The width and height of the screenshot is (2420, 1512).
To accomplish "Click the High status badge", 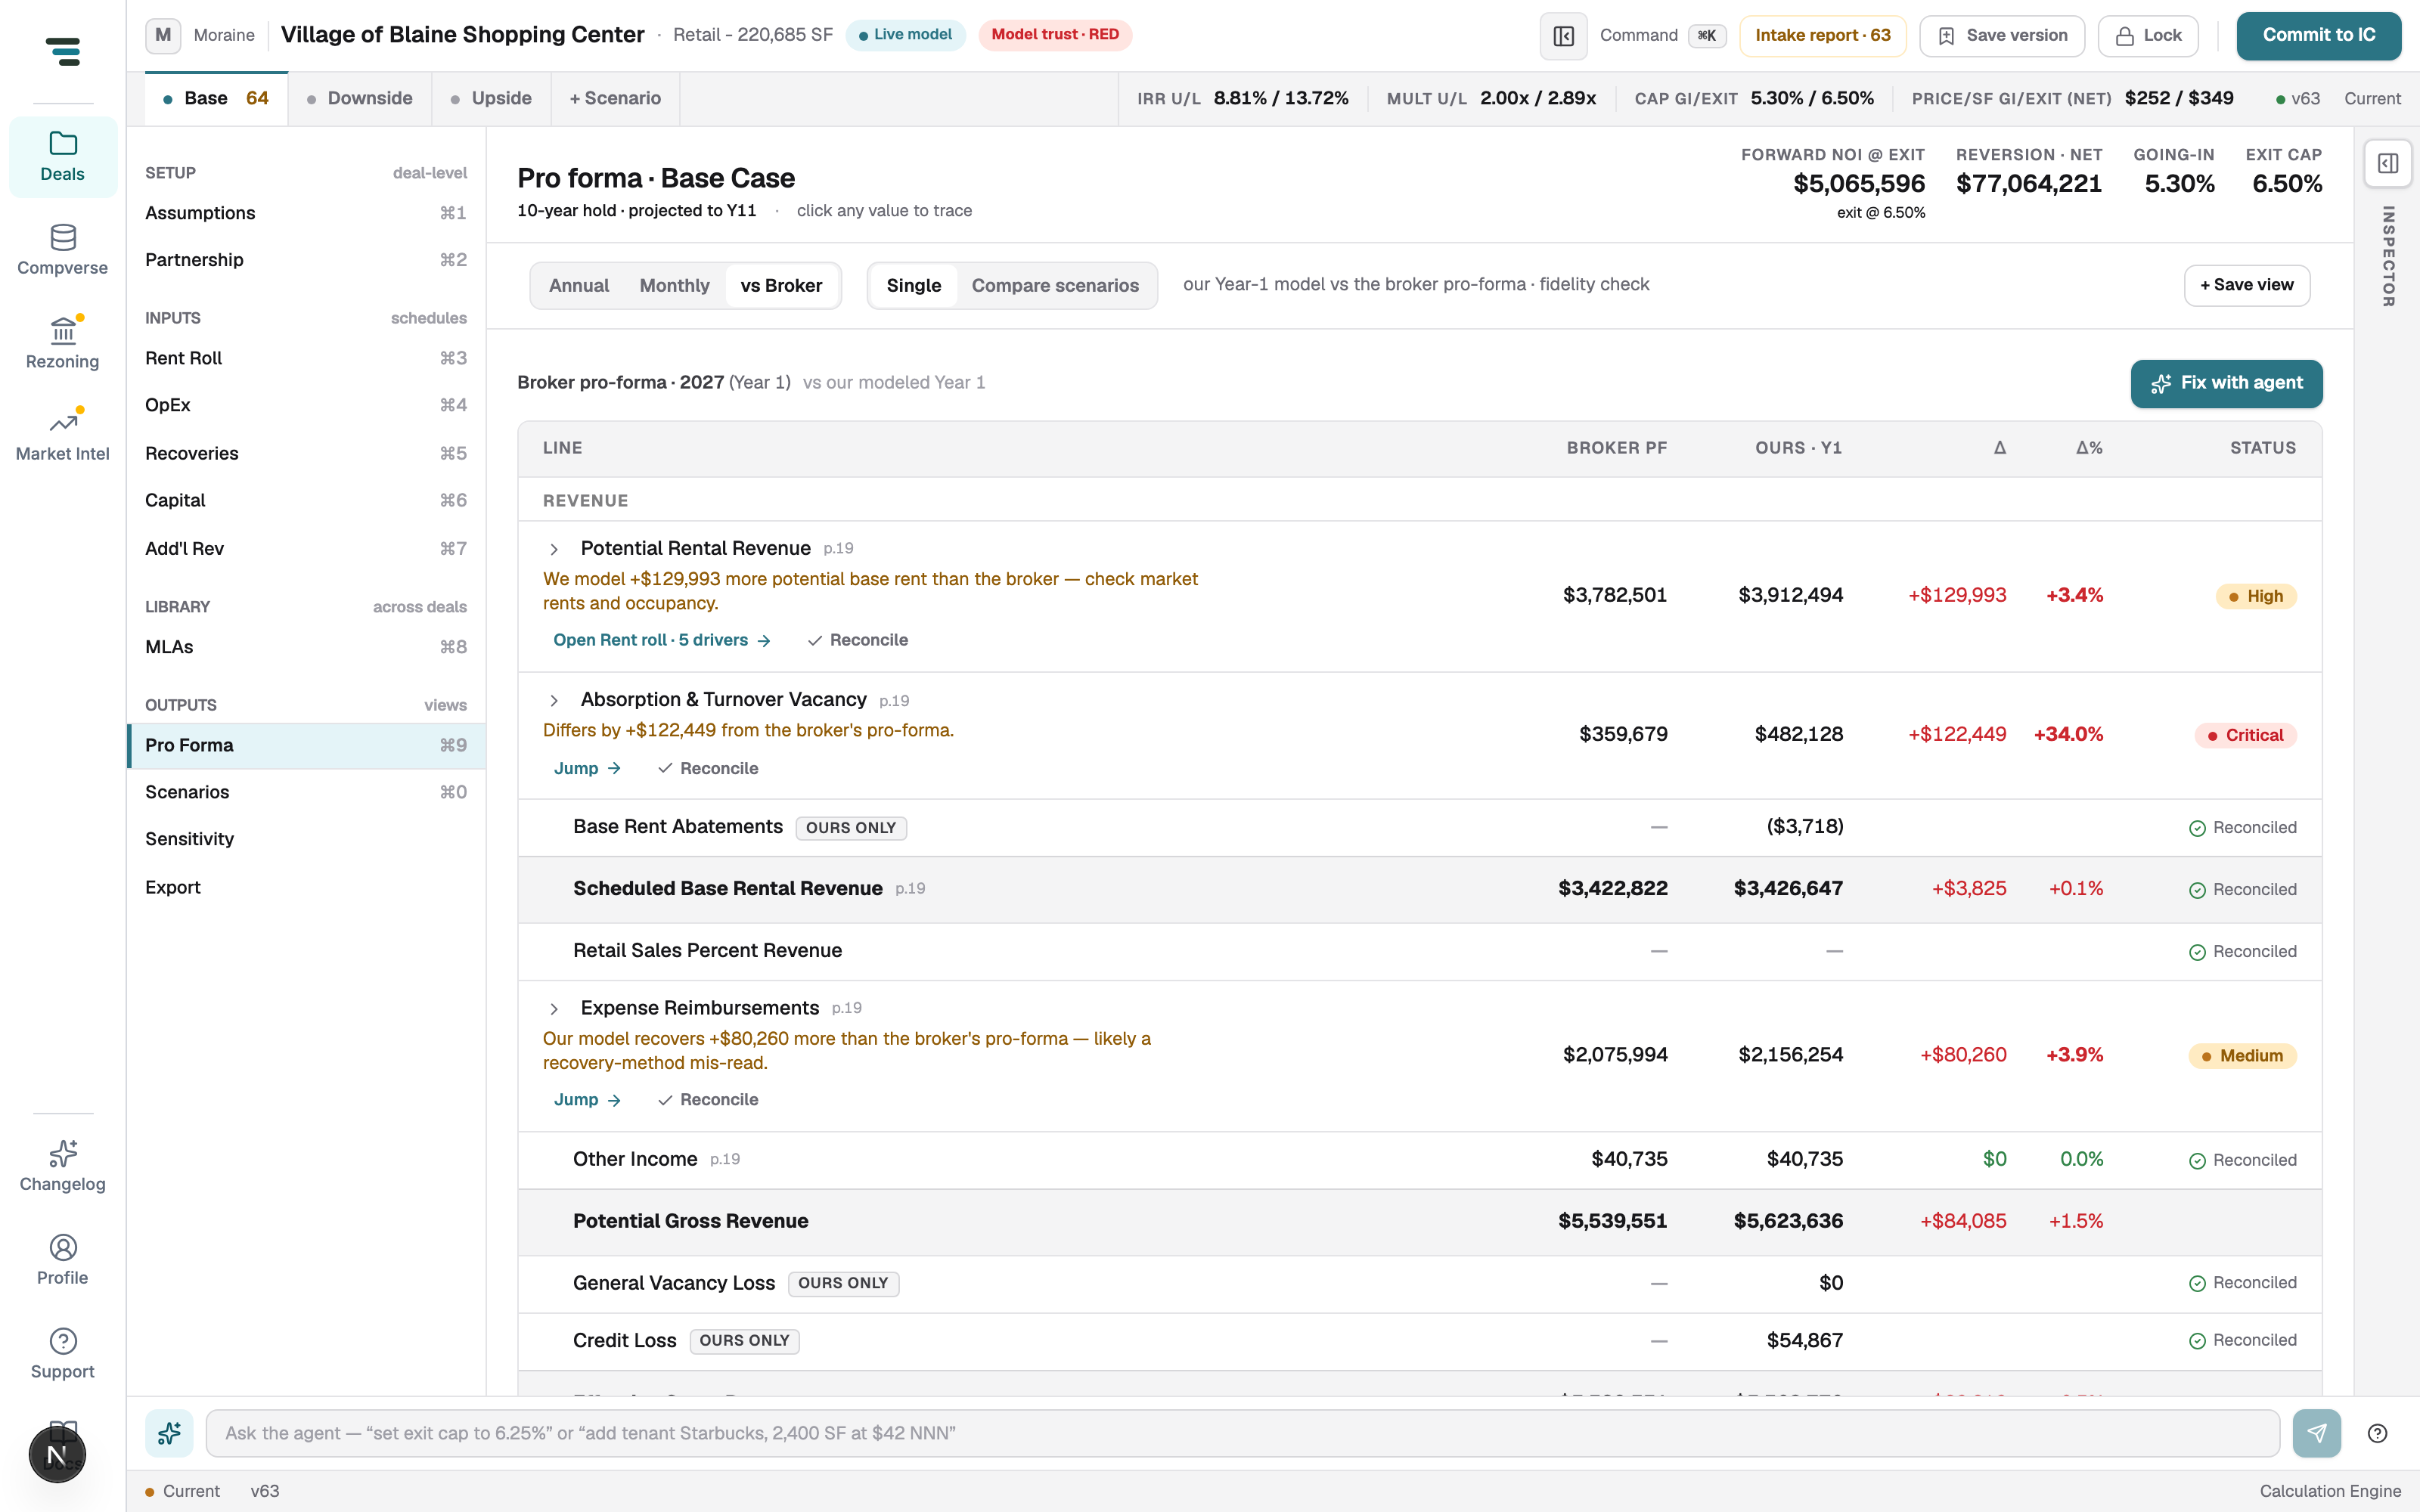I will click(2256, 596).
